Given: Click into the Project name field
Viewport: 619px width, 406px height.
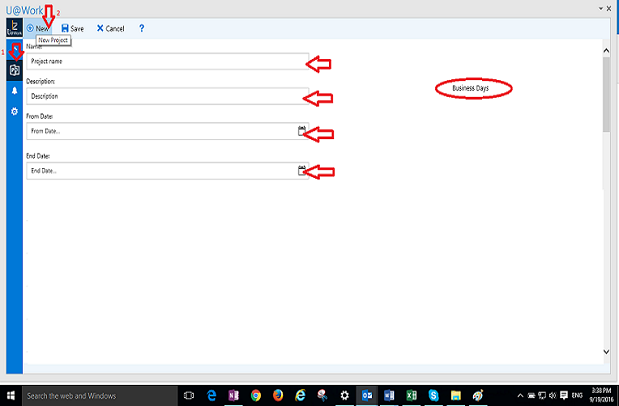Looking at the screenshot, I should (x=160, y=62).
